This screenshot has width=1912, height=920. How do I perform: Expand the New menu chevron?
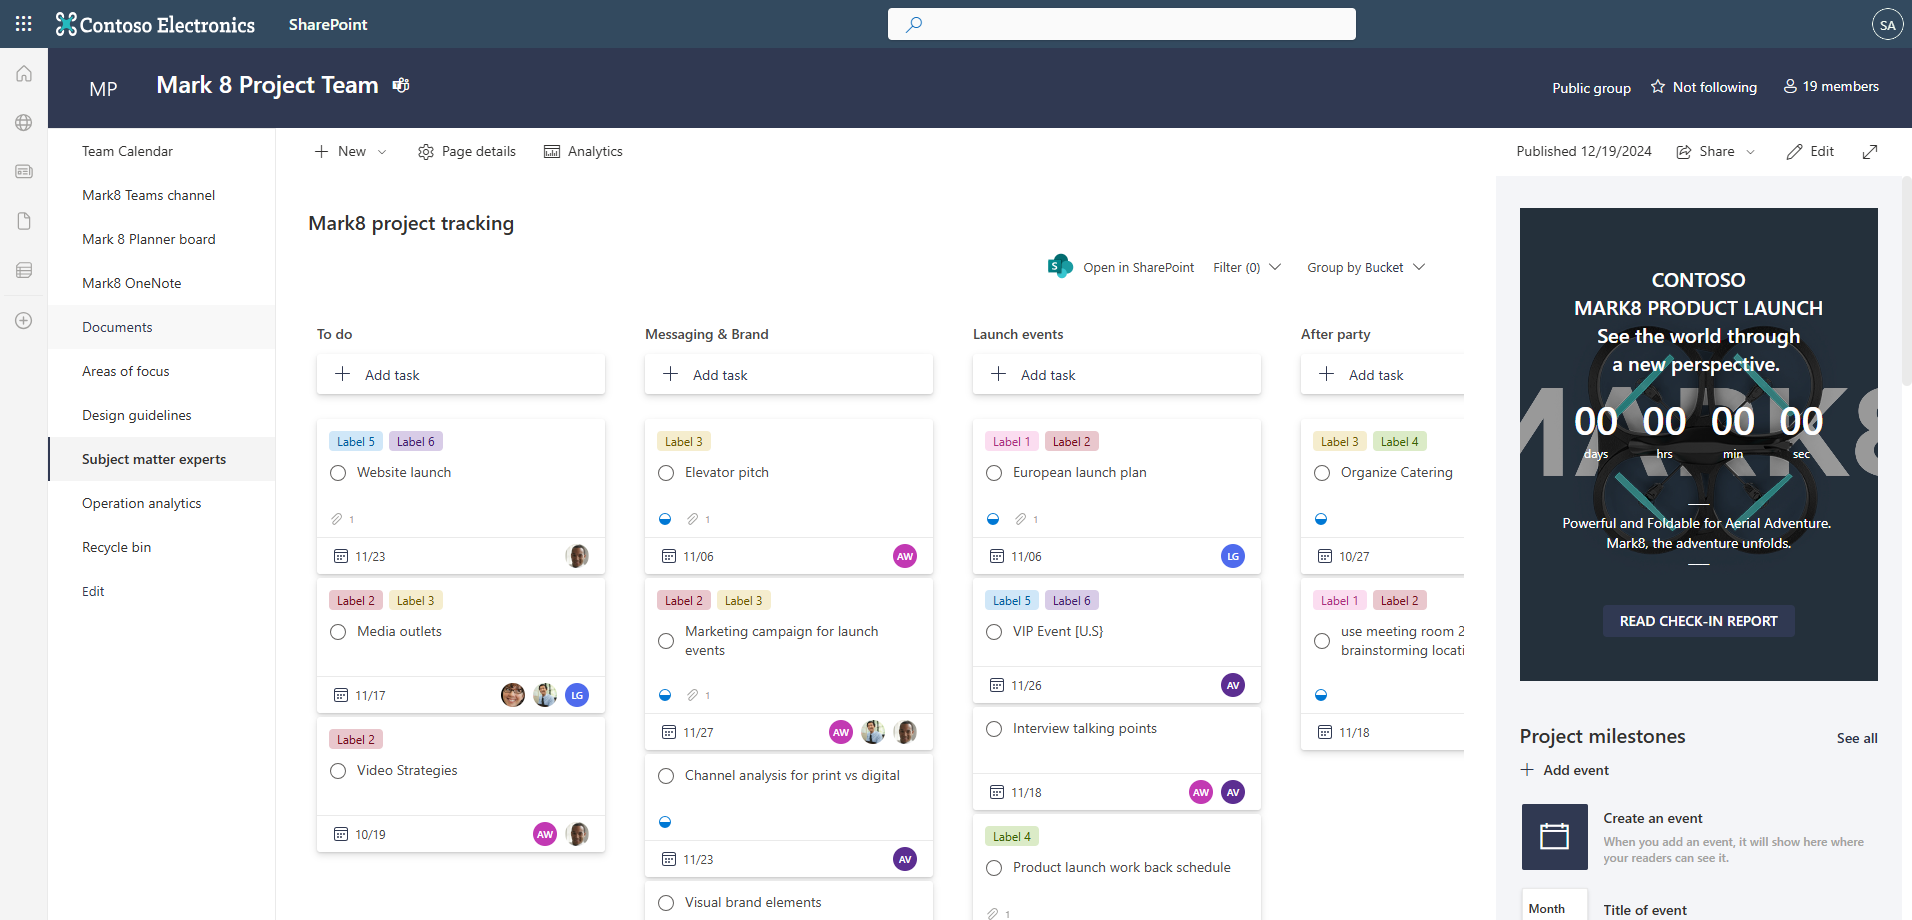pyautogui.click(x=382, y=152)
